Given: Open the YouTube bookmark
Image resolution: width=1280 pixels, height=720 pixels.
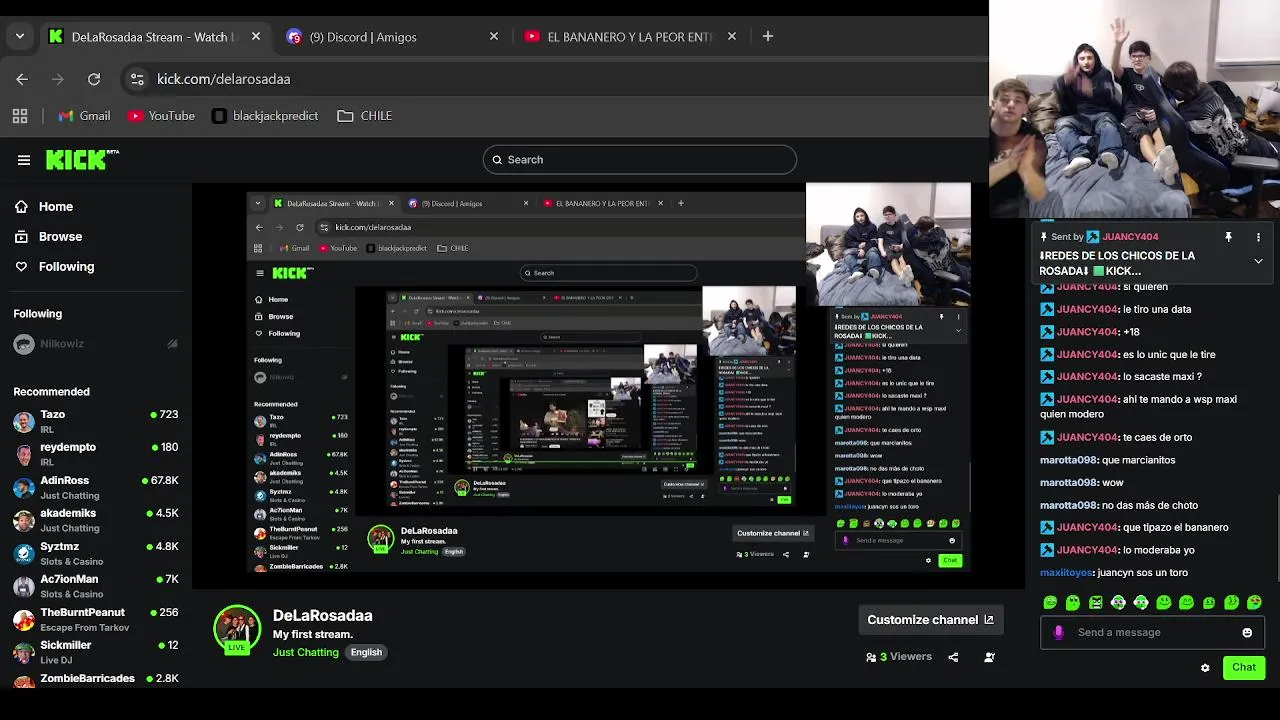Looking at the screenshot, I should (x=161, y=116).
